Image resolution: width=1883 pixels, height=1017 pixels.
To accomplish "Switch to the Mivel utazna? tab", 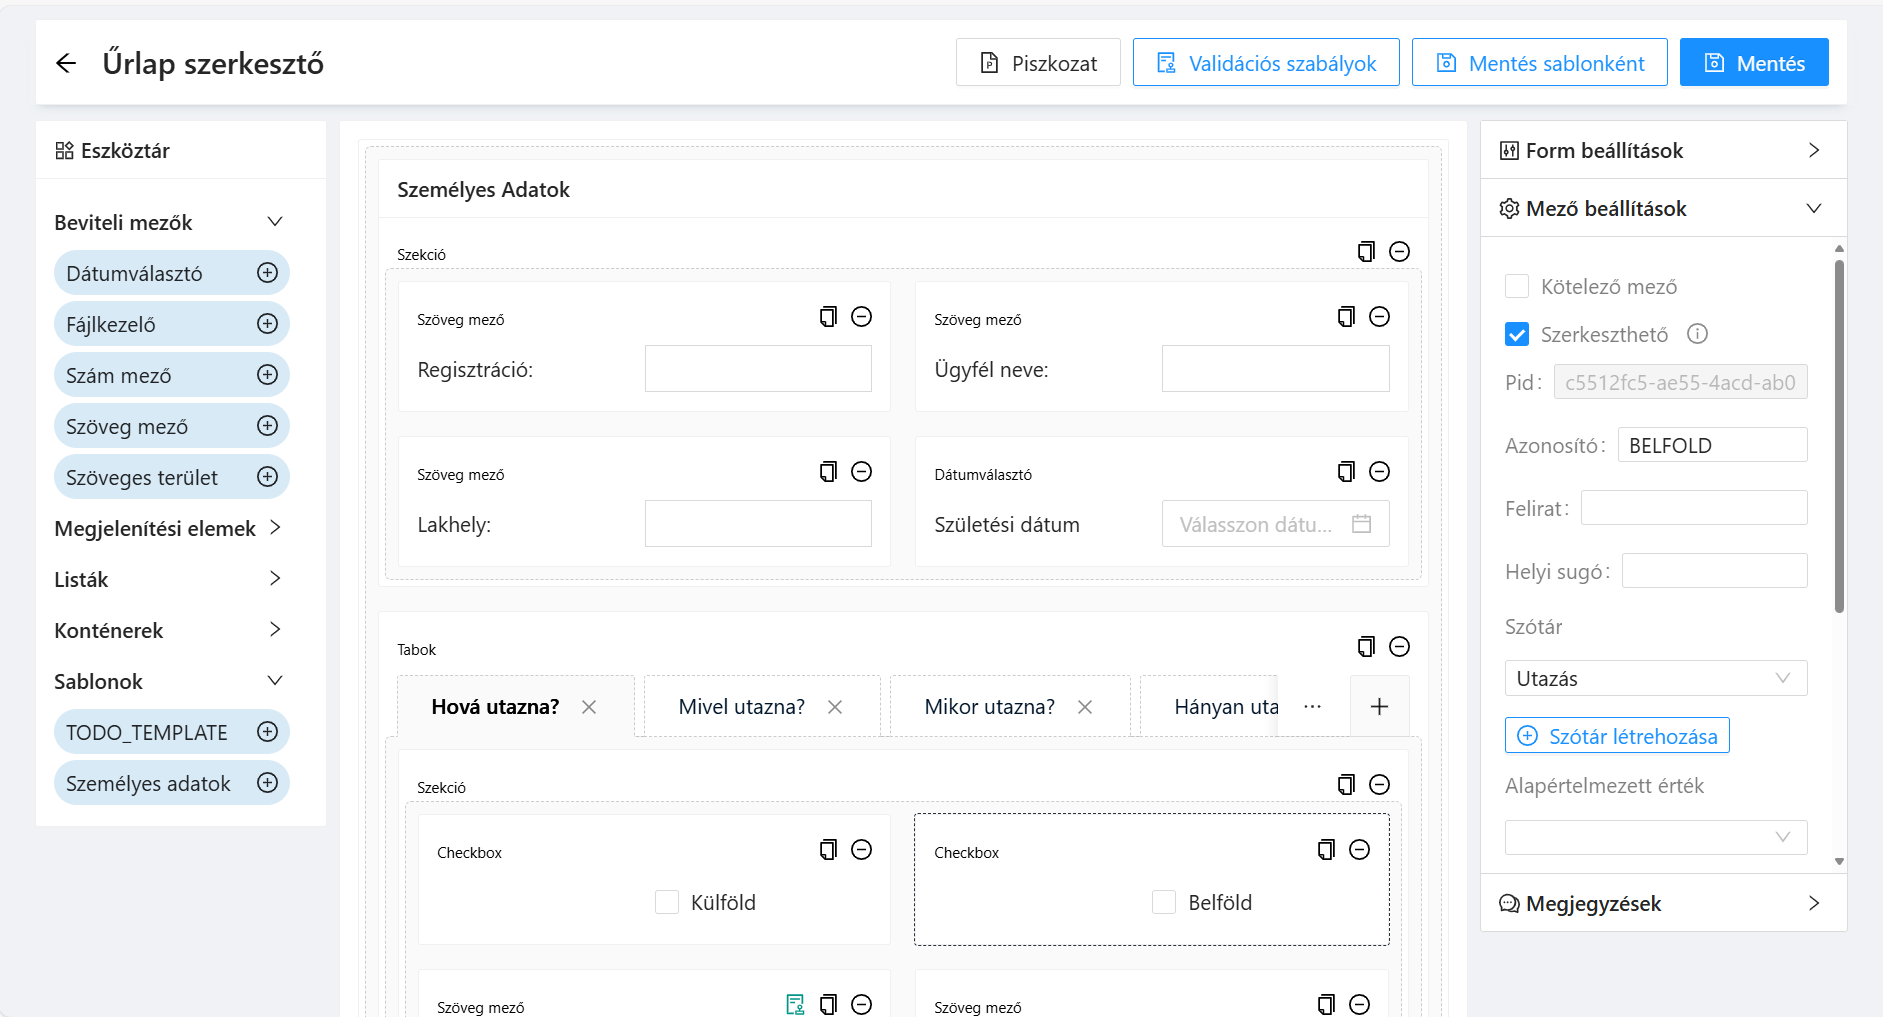I will (x=741, y=707).
